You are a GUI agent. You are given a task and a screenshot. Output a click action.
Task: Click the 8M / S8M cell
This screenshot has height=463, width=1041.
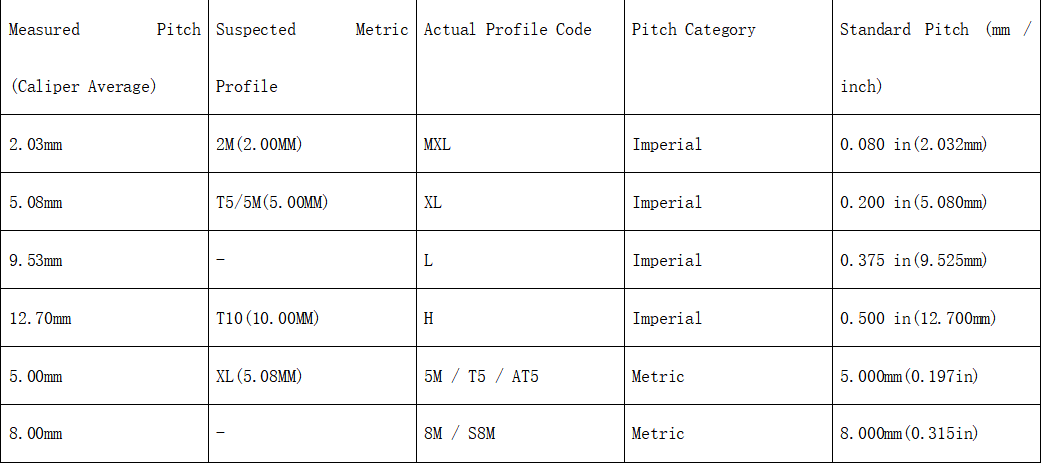pyautogui.click(x=520, y=433)
